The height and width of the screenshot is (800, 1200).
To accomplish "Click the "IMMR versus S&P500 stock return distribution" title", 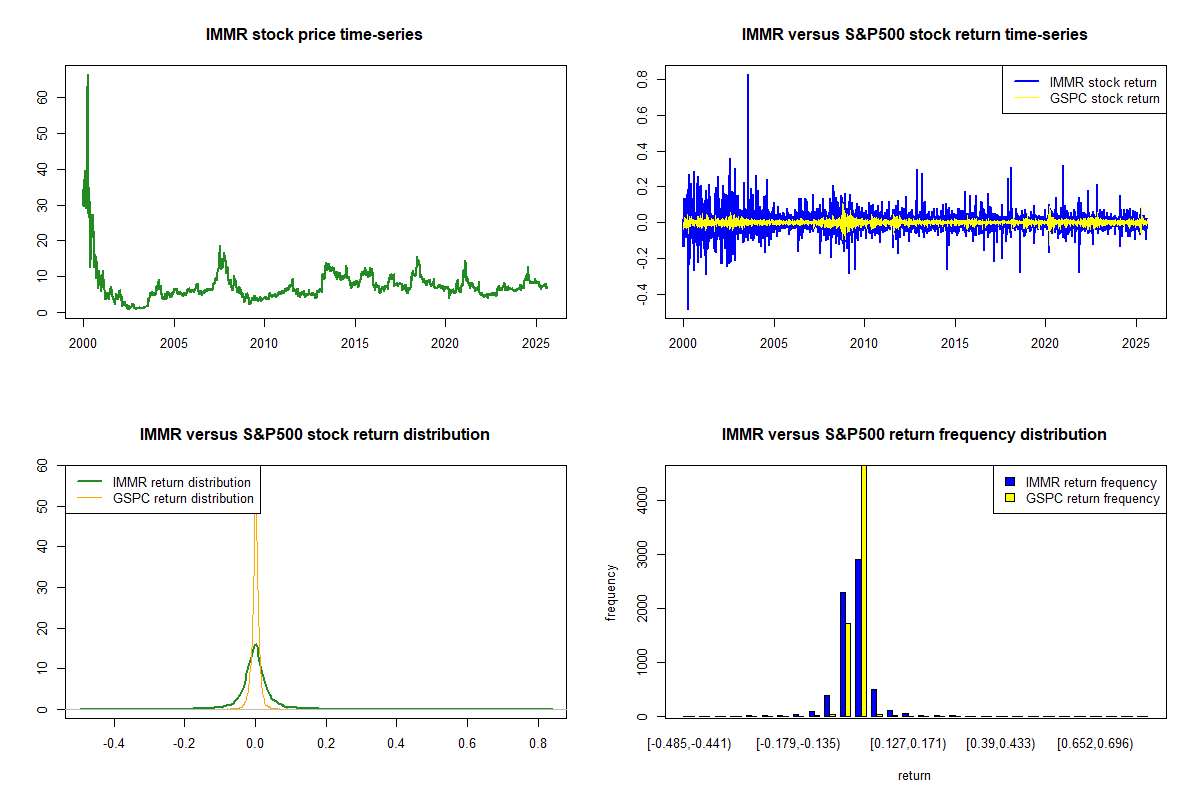I will [314, 435].
